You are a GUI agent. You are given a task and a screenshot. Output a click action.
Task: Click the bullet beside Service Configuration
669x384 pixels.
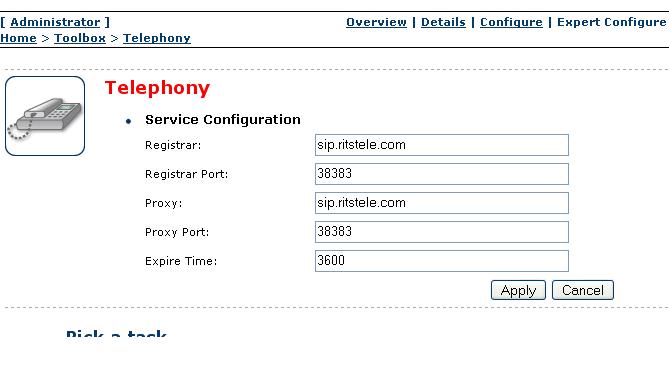[128, 121]
